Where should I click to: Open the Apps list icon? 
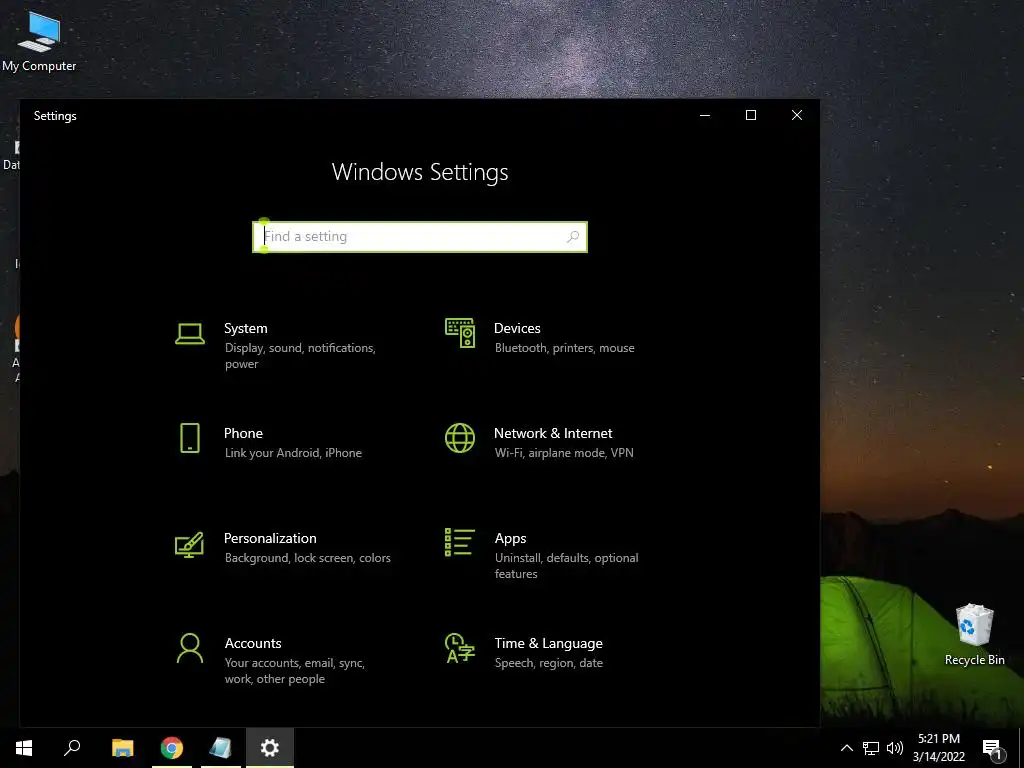tap(460, 542)
